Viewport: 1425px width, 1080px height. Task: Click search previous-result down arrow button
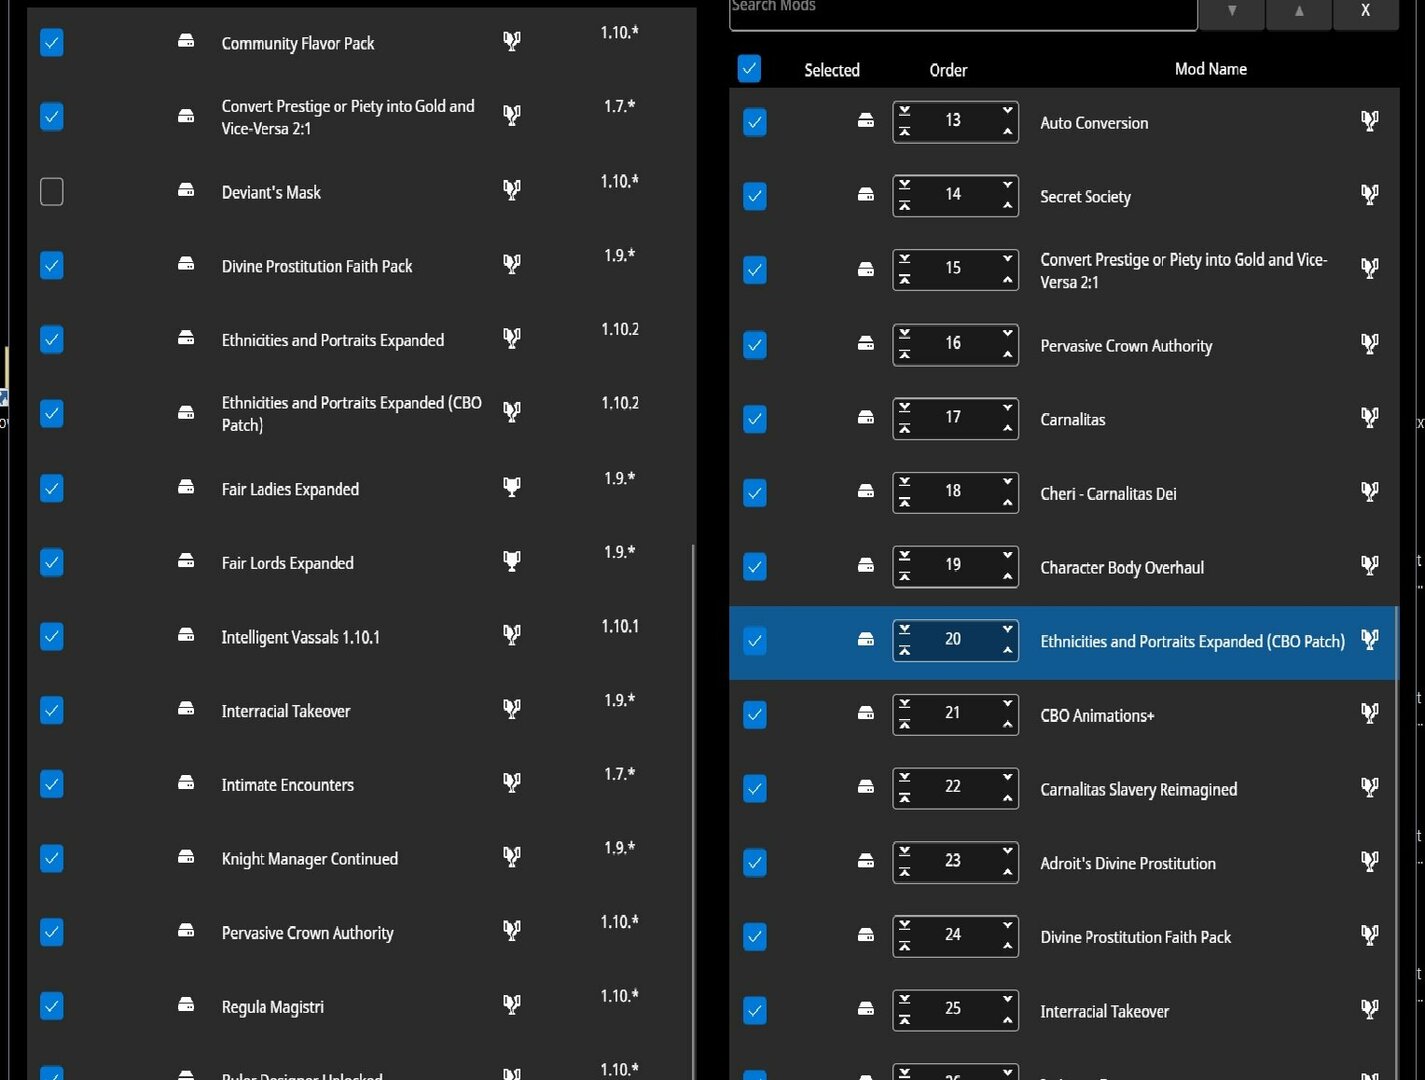pyautogui.click(x=1232, y=12)
